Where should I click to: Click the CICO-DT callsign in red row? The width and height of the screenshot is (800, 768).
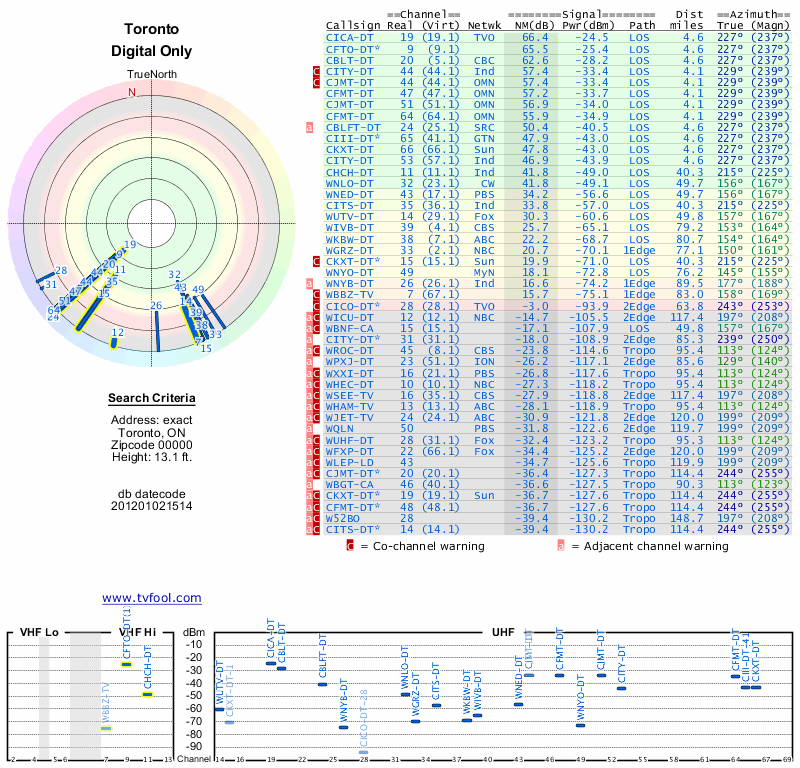point(353,306)
